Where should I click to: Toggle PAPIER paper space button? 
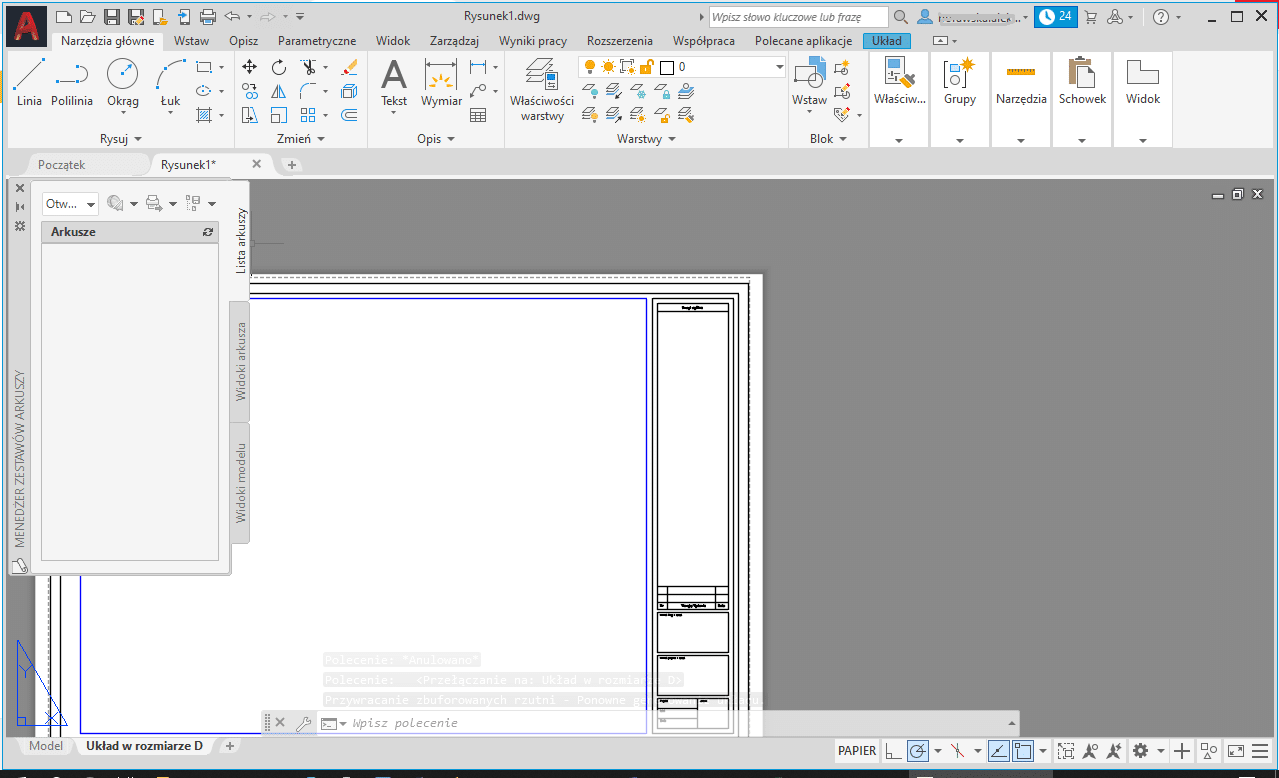[857, 750]
